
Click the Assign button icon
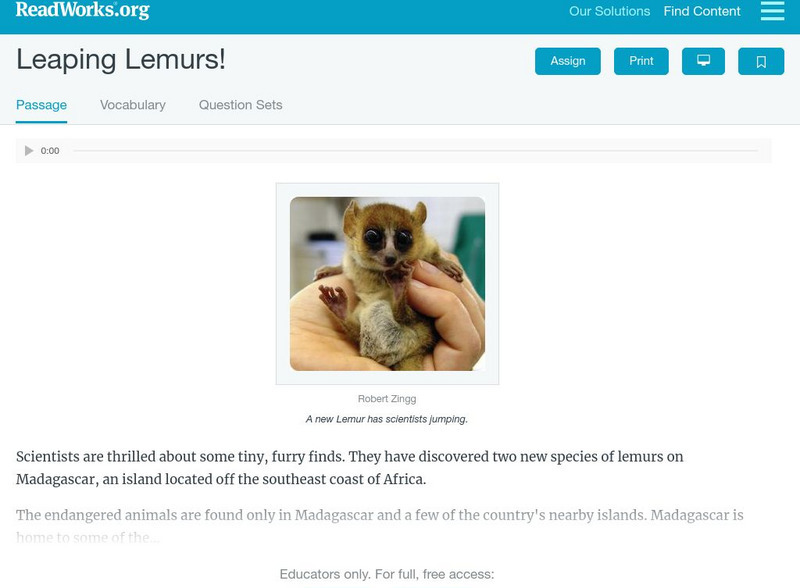click(568, 60)
